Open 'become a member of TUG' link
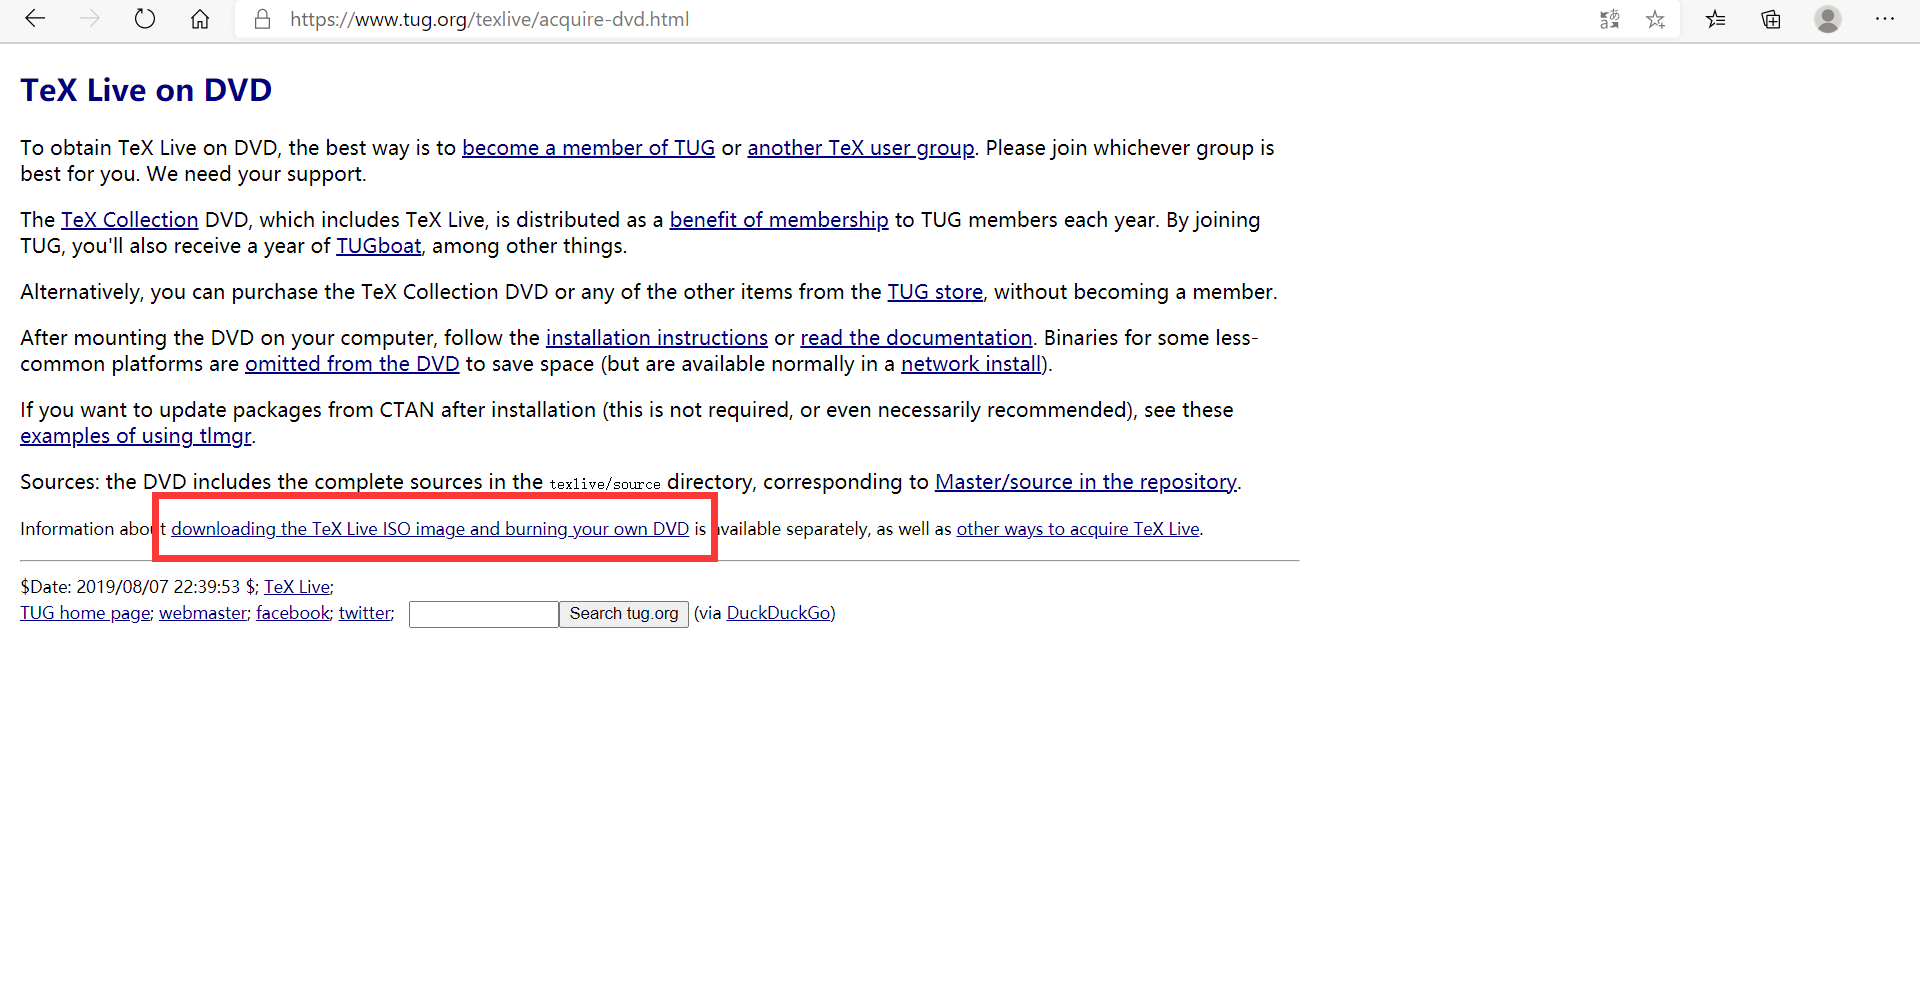The height and width of the screenshot is (985, 1920). [588, 148]
